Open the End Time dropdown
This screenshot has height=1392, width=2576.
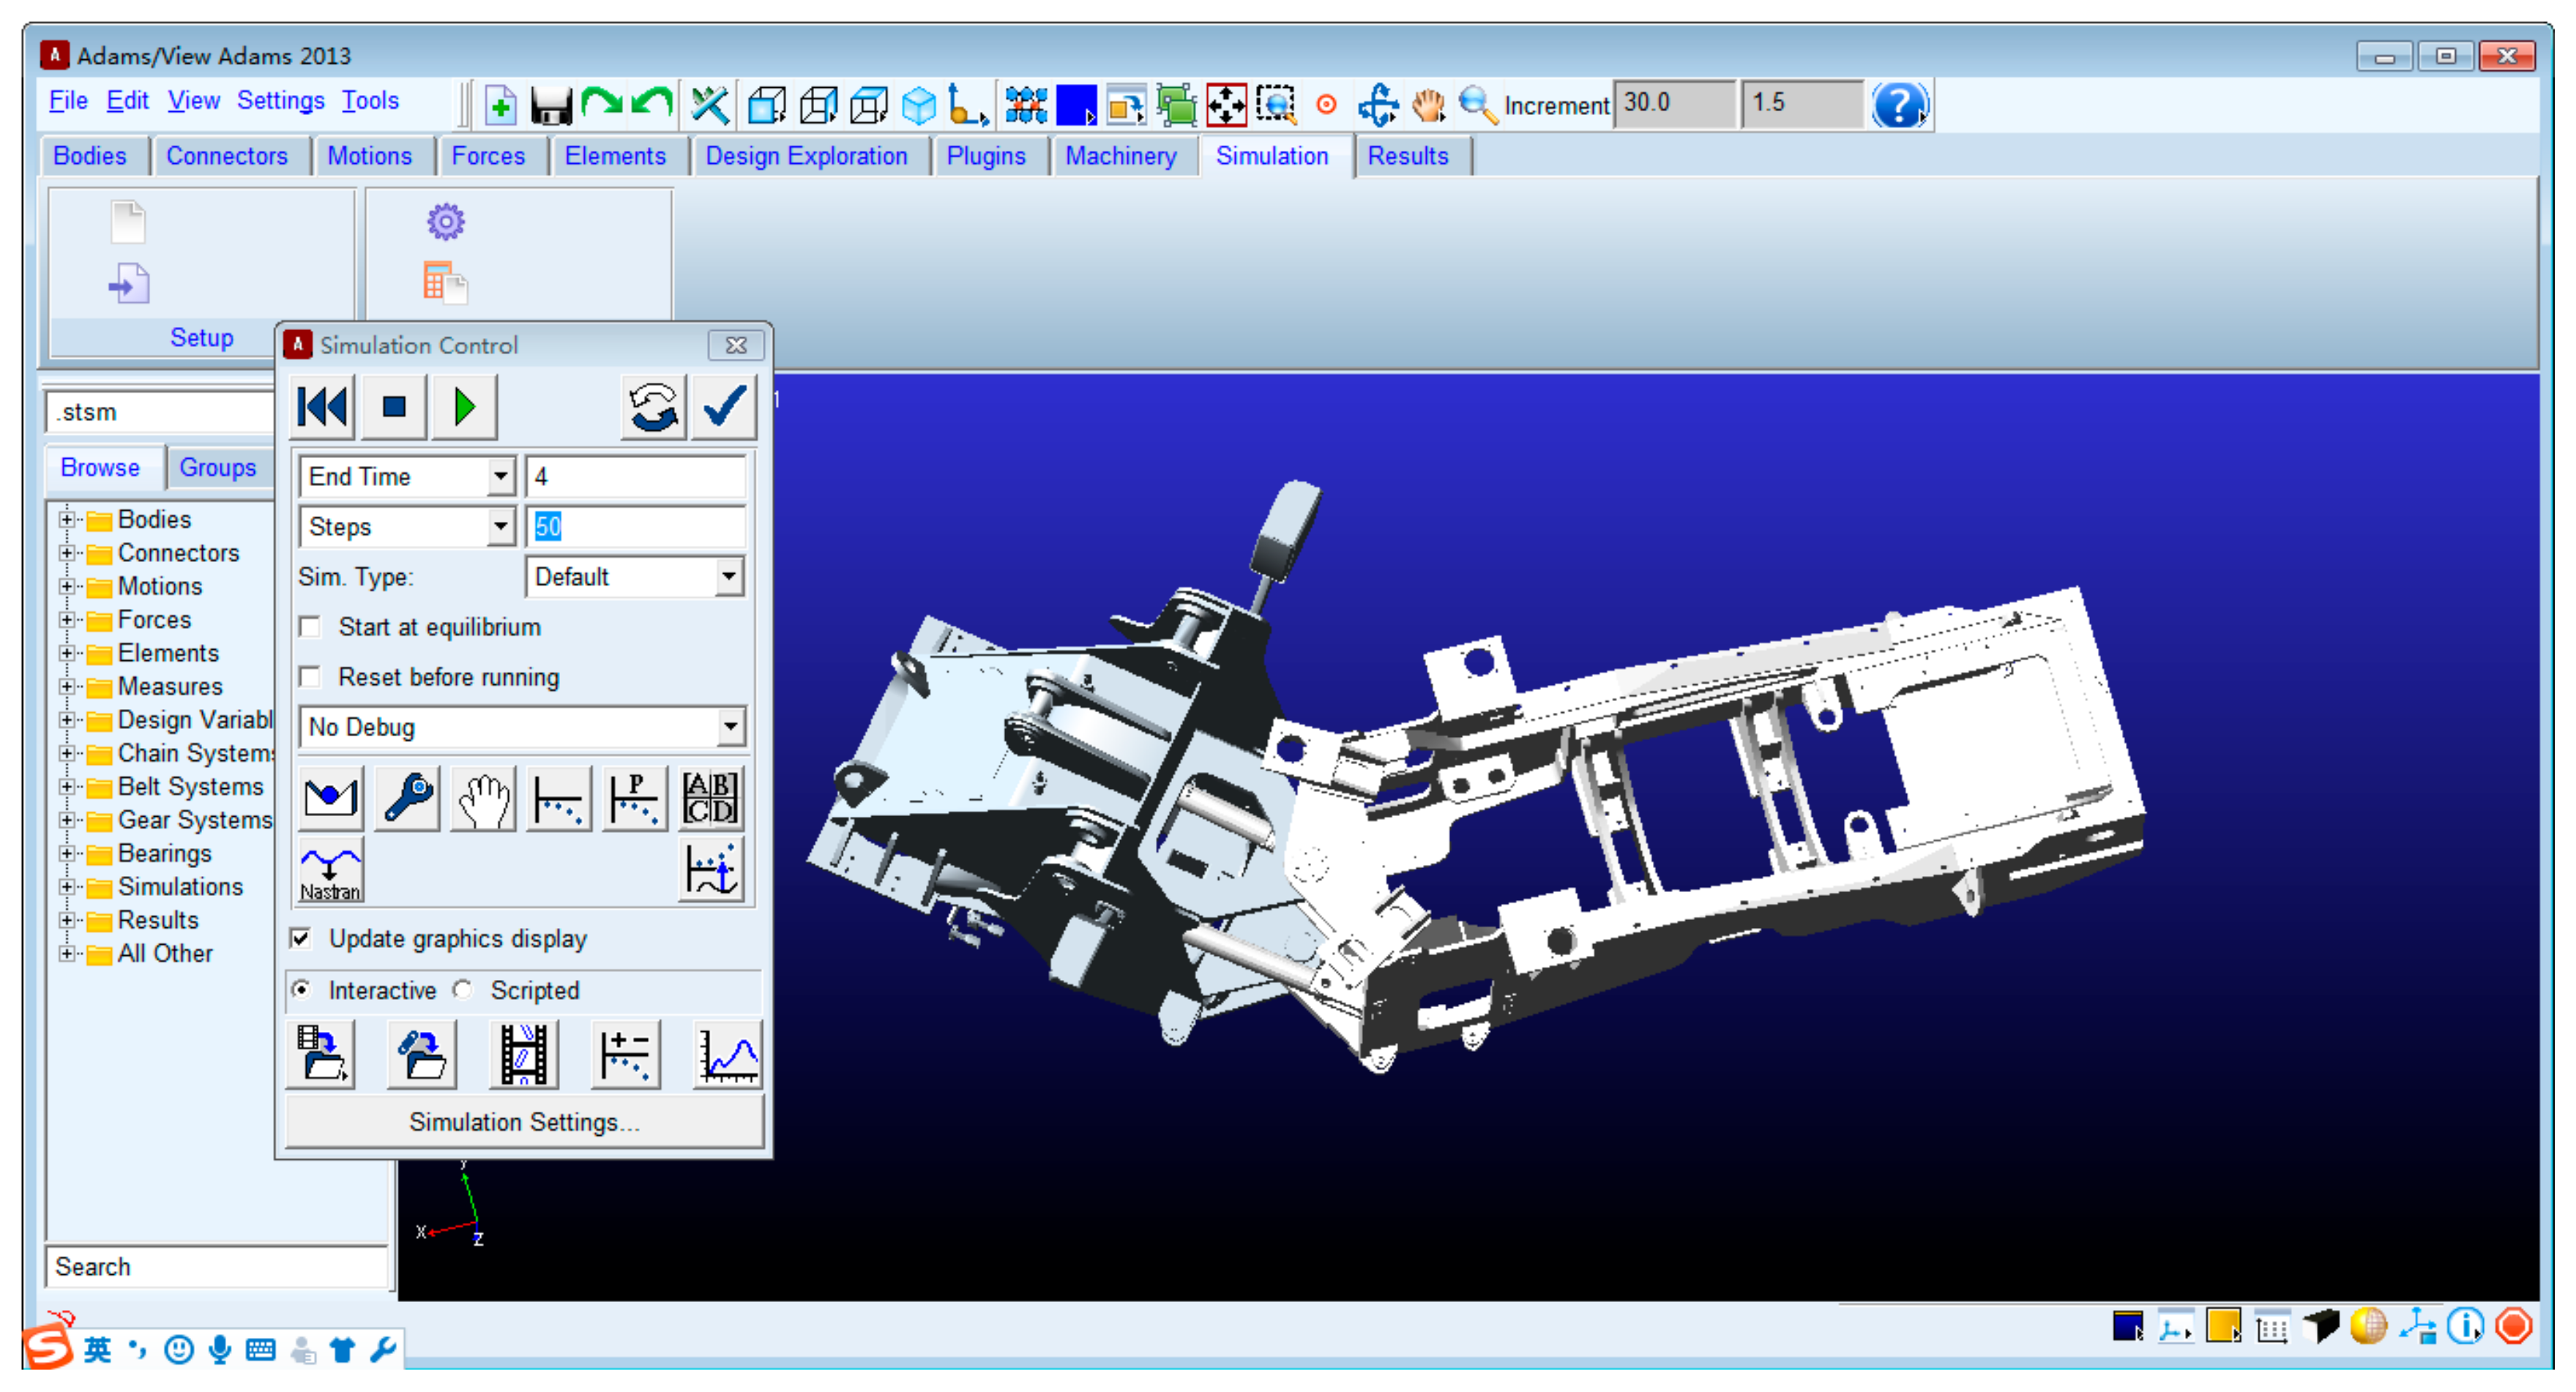pos(501,477)
